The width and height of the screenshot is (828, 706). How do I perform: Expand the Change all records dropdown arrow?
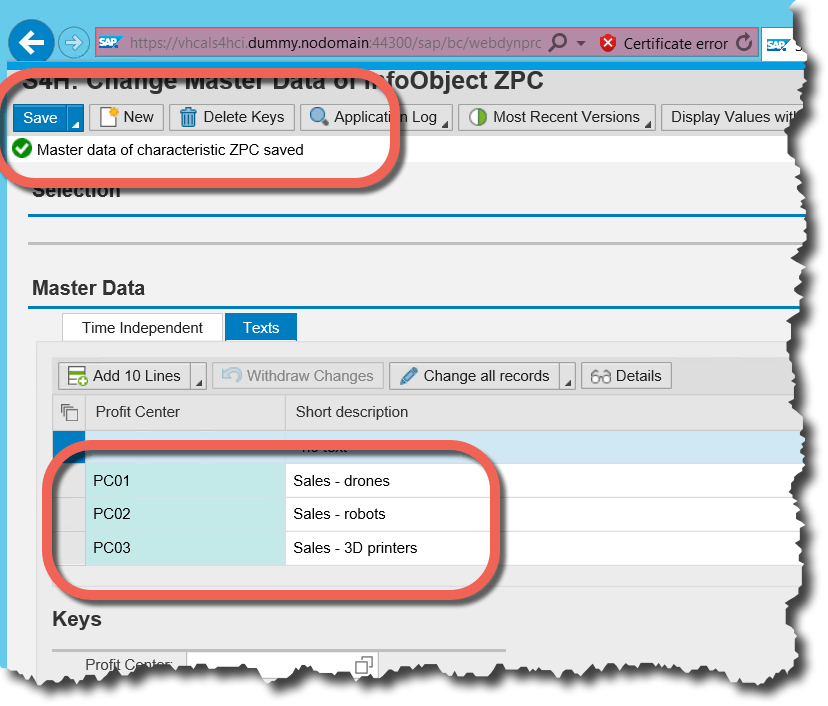click(x=567, y=377)
